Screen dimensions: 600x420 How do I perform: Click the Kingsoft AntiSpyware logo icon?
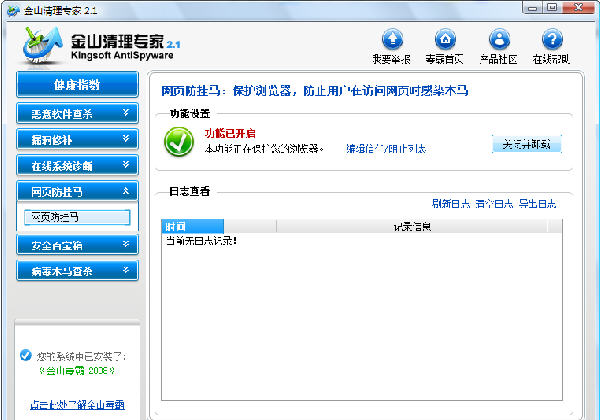tap(41, 45)
